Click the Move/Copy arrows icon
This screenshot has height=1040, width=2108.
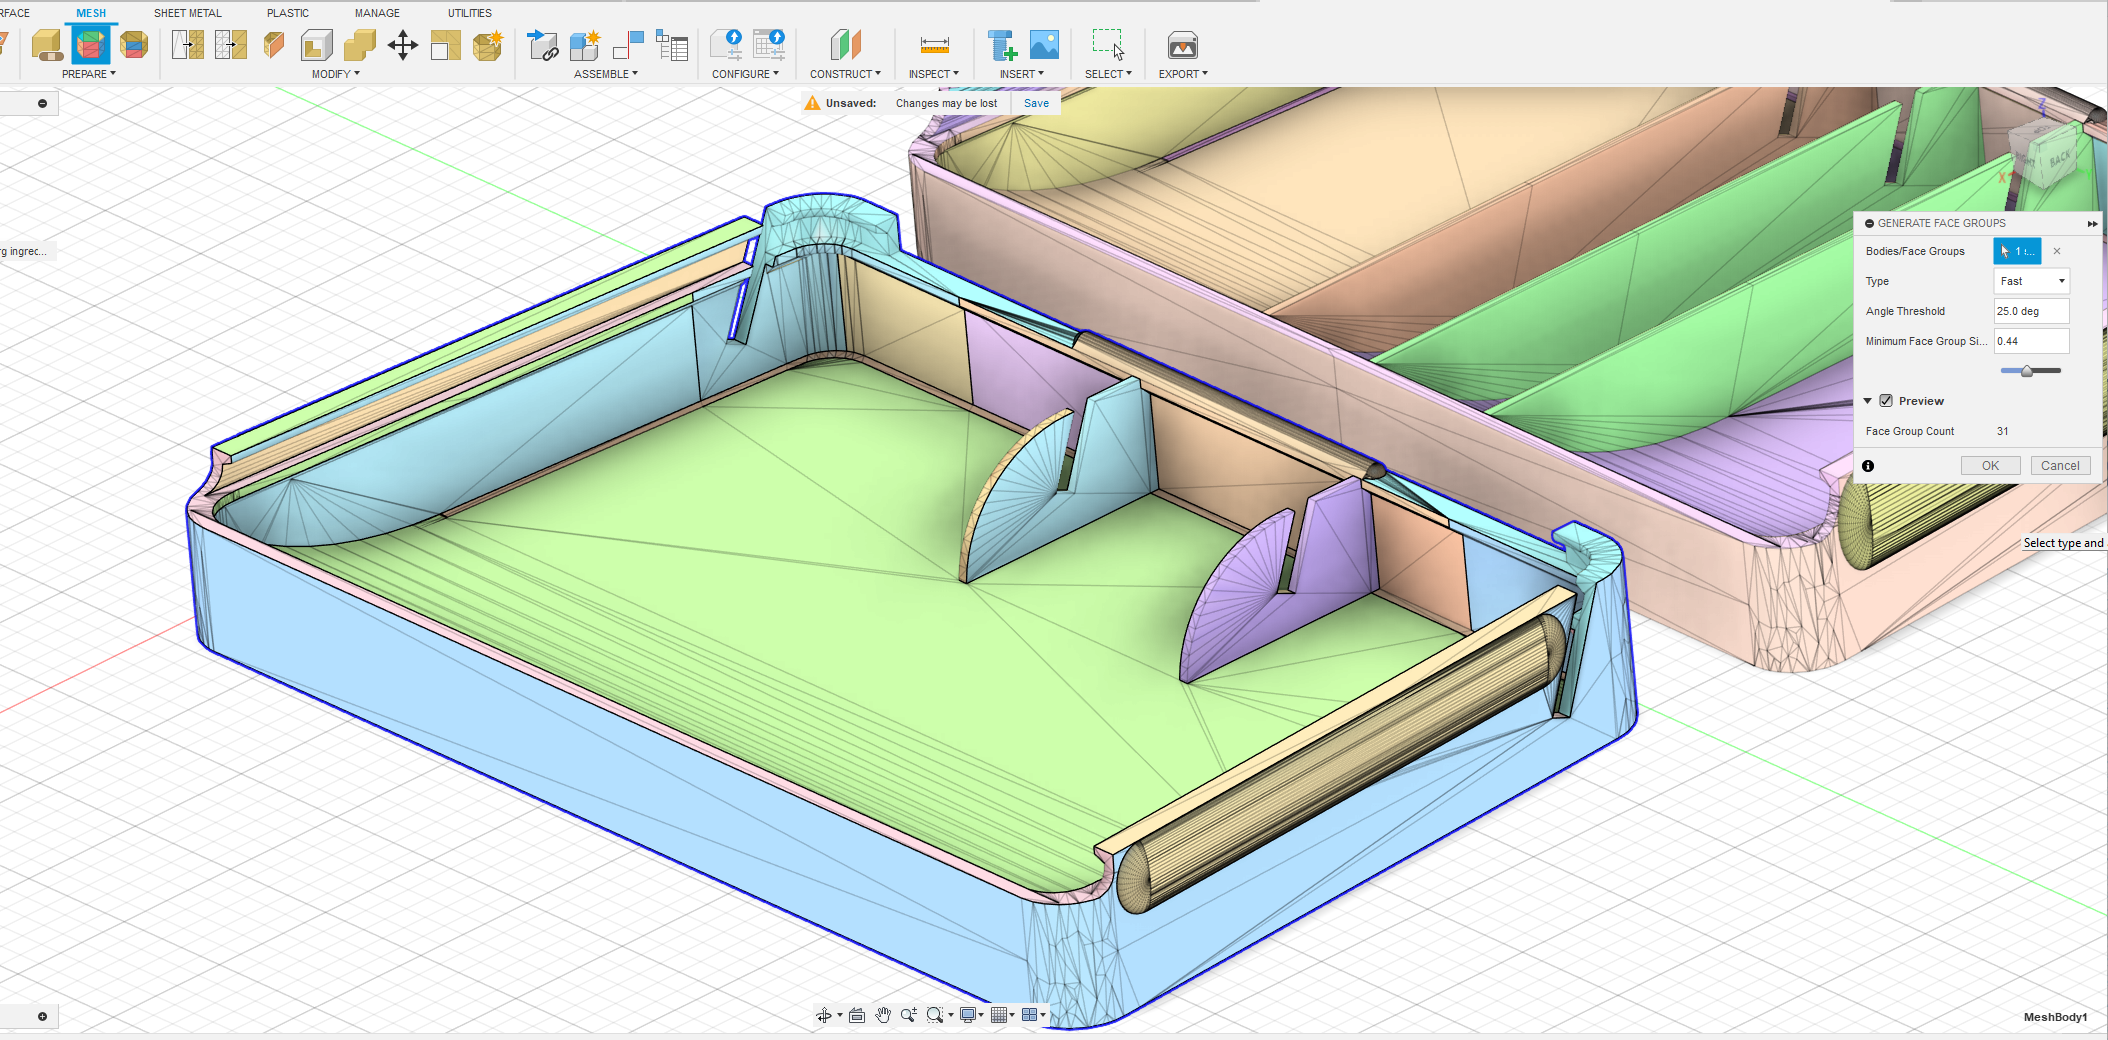[x=403, y=45]
